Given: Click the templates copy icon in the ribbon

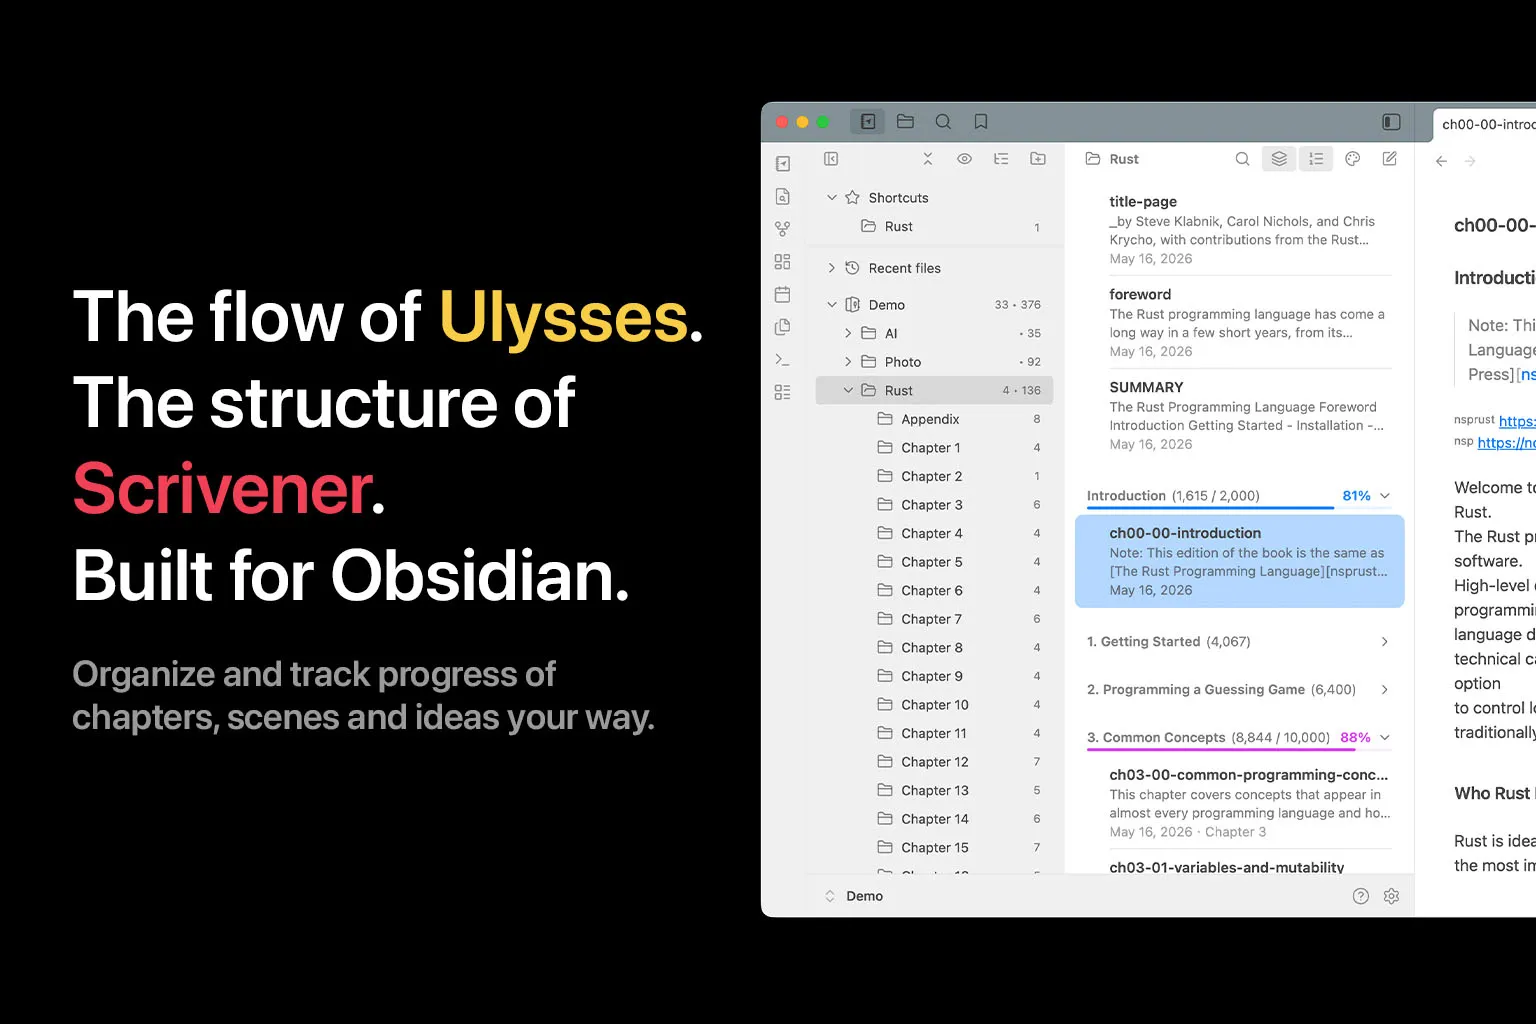Looking at the screenshot, I should click(783, 327).
